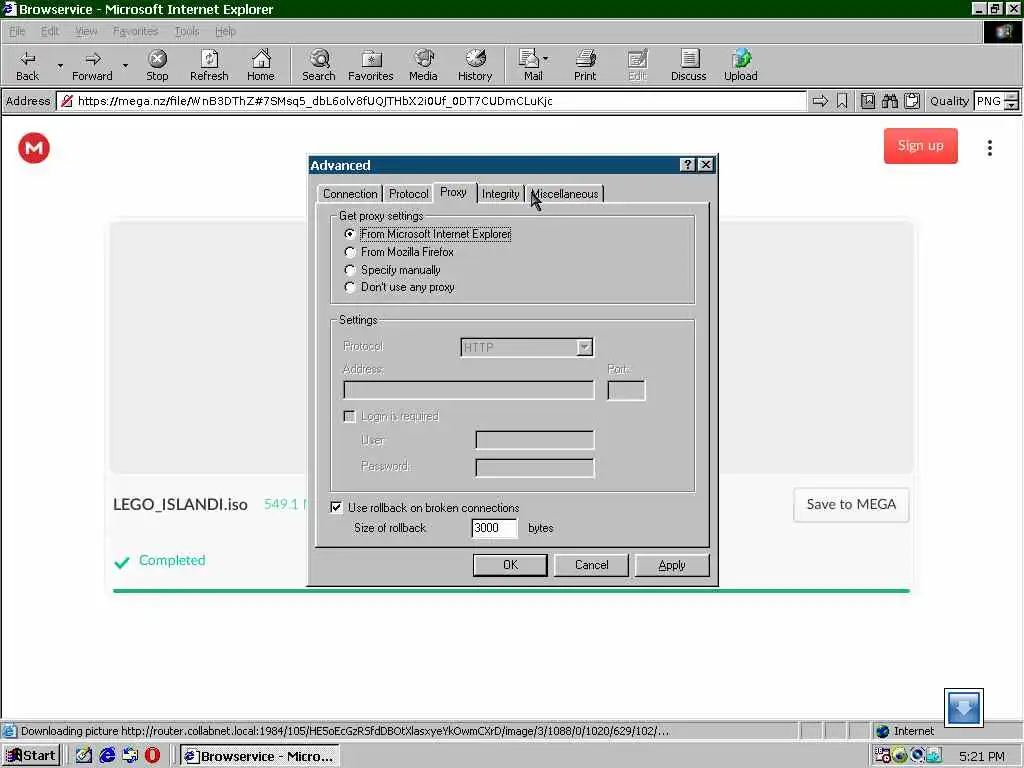Click the Size of rollback field

494,528
